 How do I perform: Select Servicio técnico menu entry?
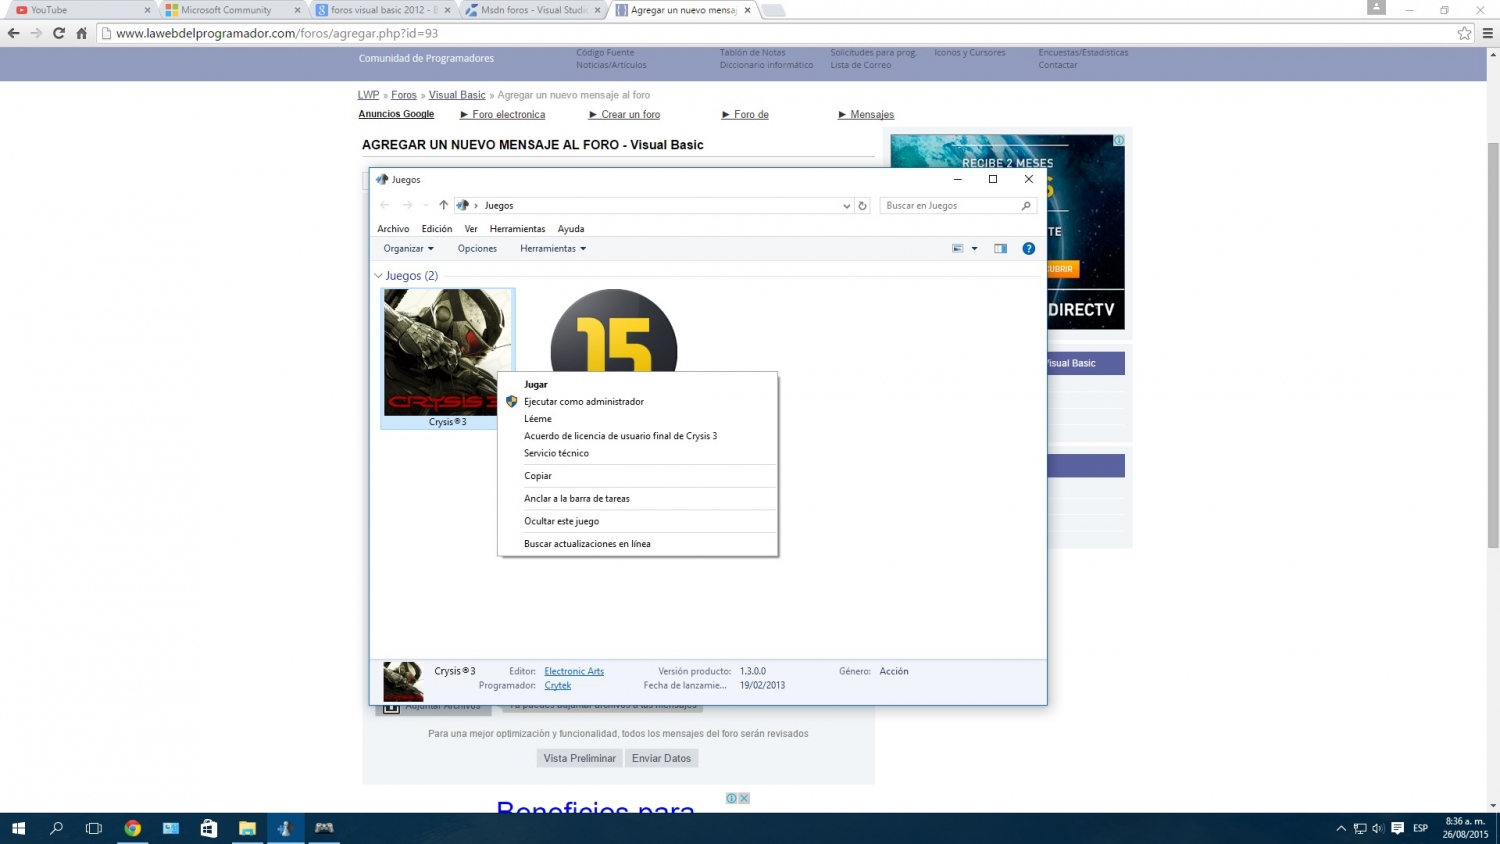(638, 453)
